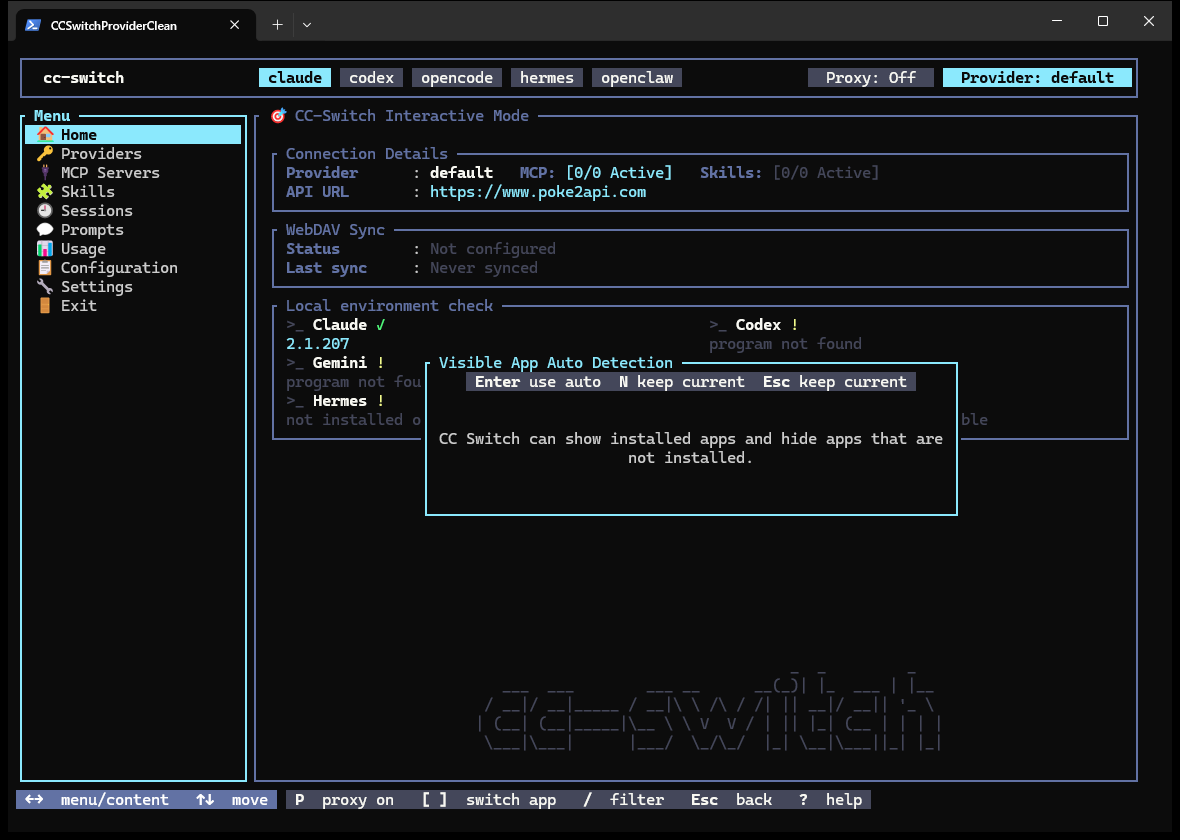Click the Hermes environment check entry

pos(336,400)
